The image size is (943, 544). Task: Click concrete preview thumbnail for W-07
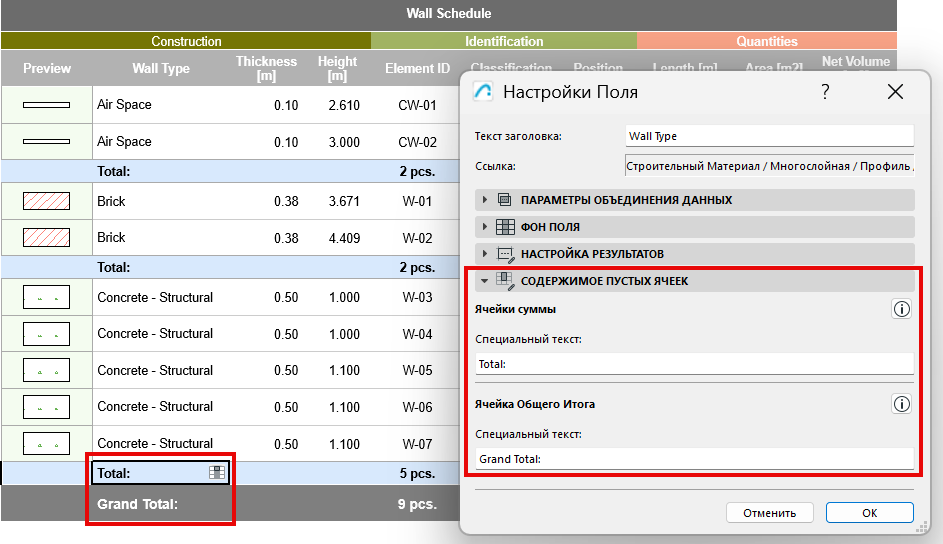point(46,444)
